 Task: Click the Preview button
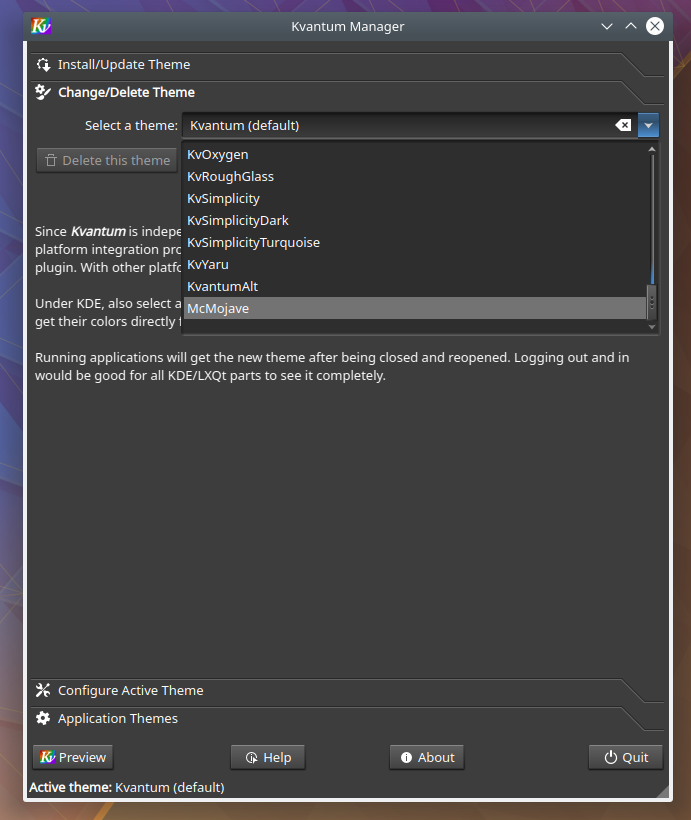[x=73, y=757]
